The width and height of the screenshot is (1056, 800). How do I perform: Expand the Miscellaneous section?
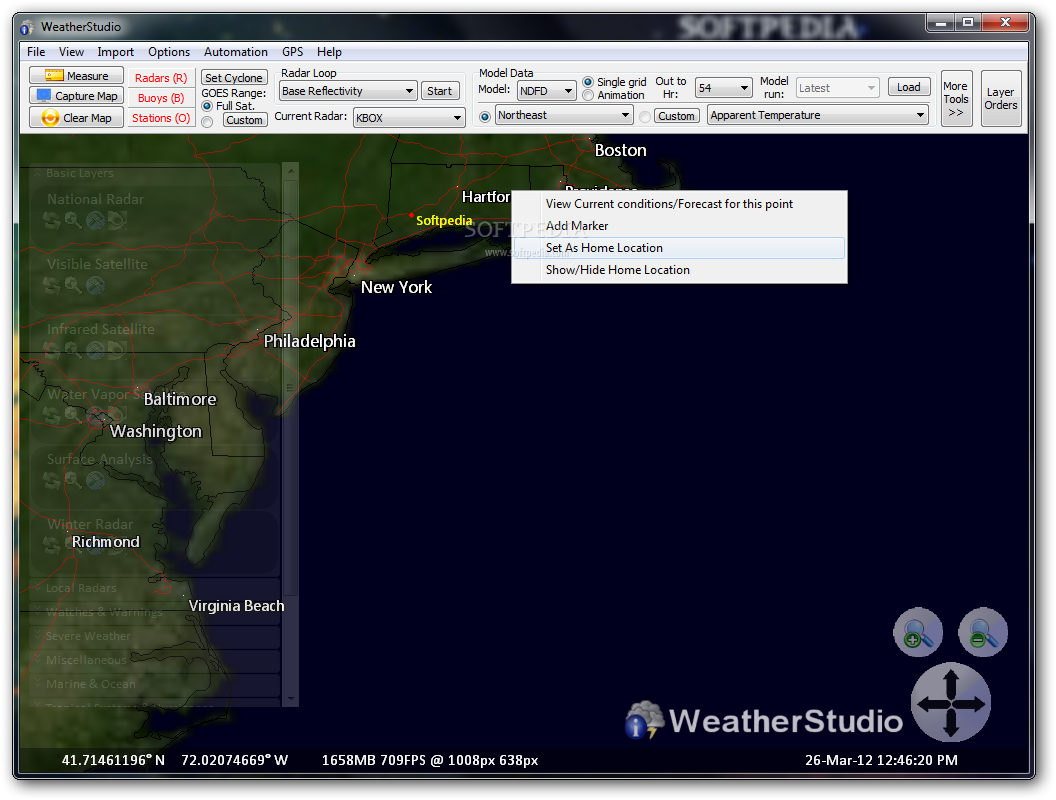click(x=38, y=660)
